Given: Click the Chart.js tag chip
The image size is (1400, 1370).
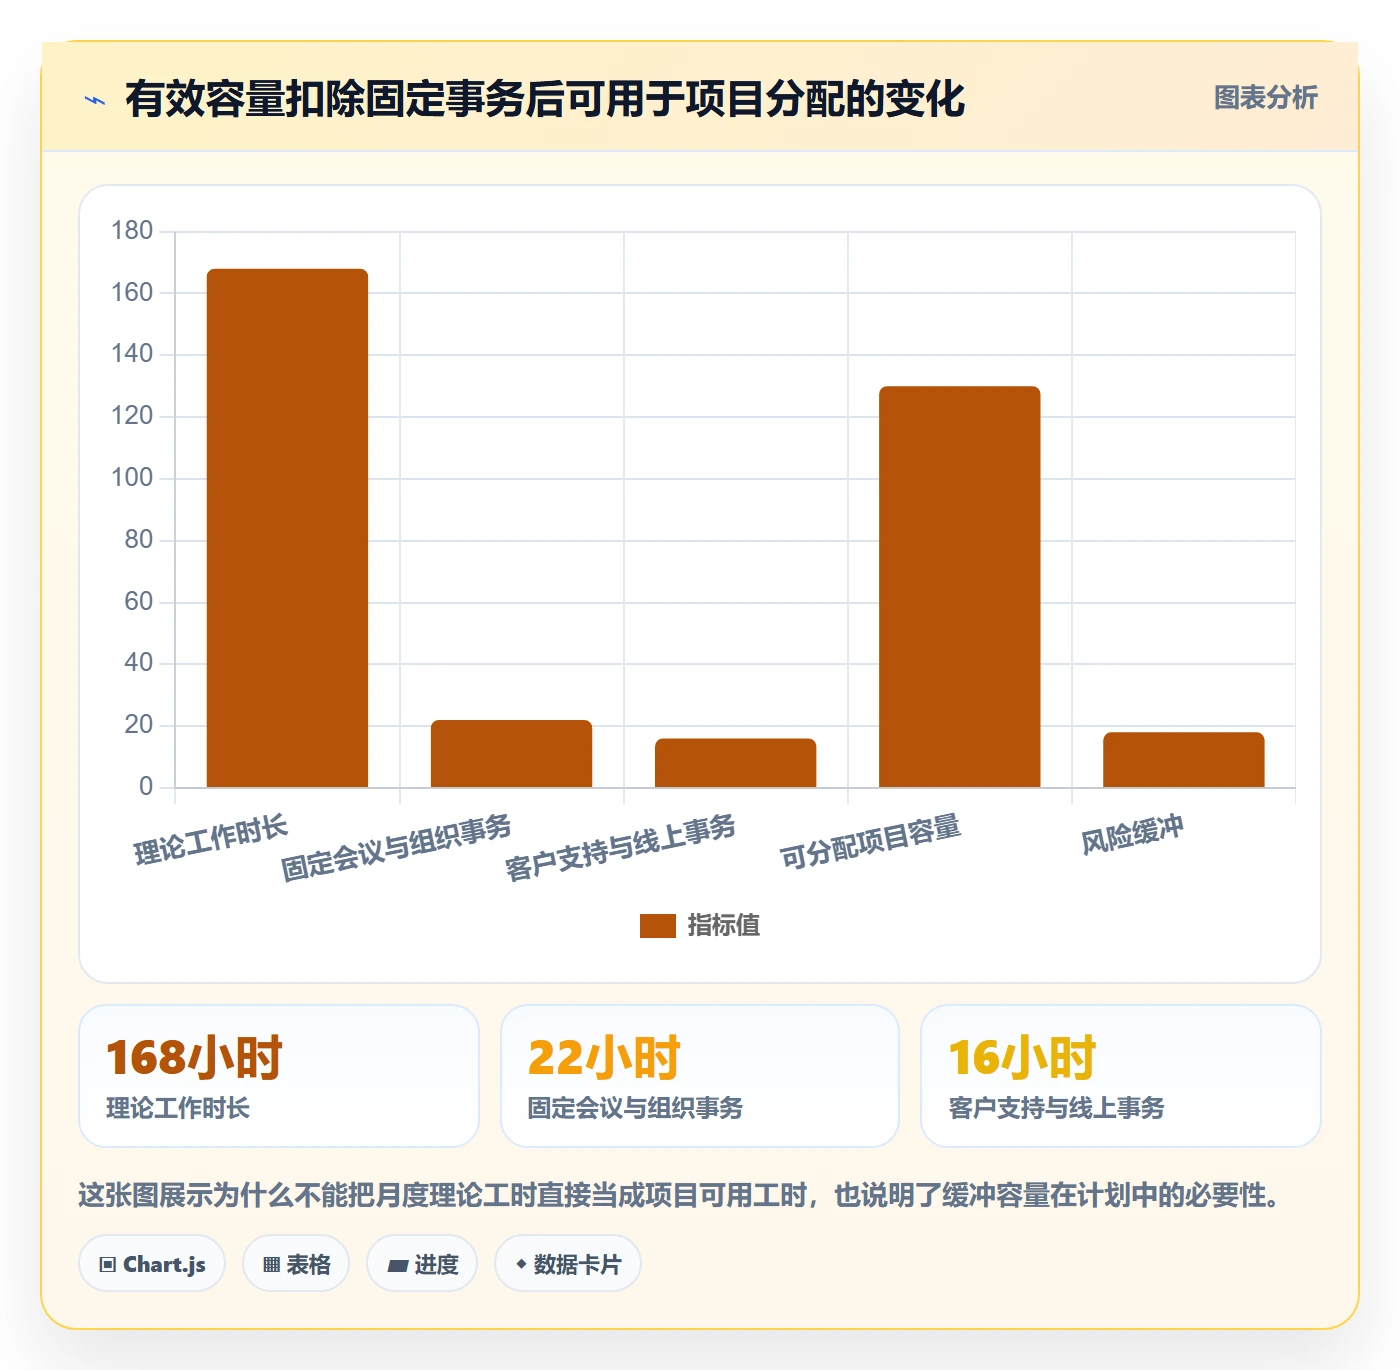Looking at the screenshot, I should (152, 1264).
